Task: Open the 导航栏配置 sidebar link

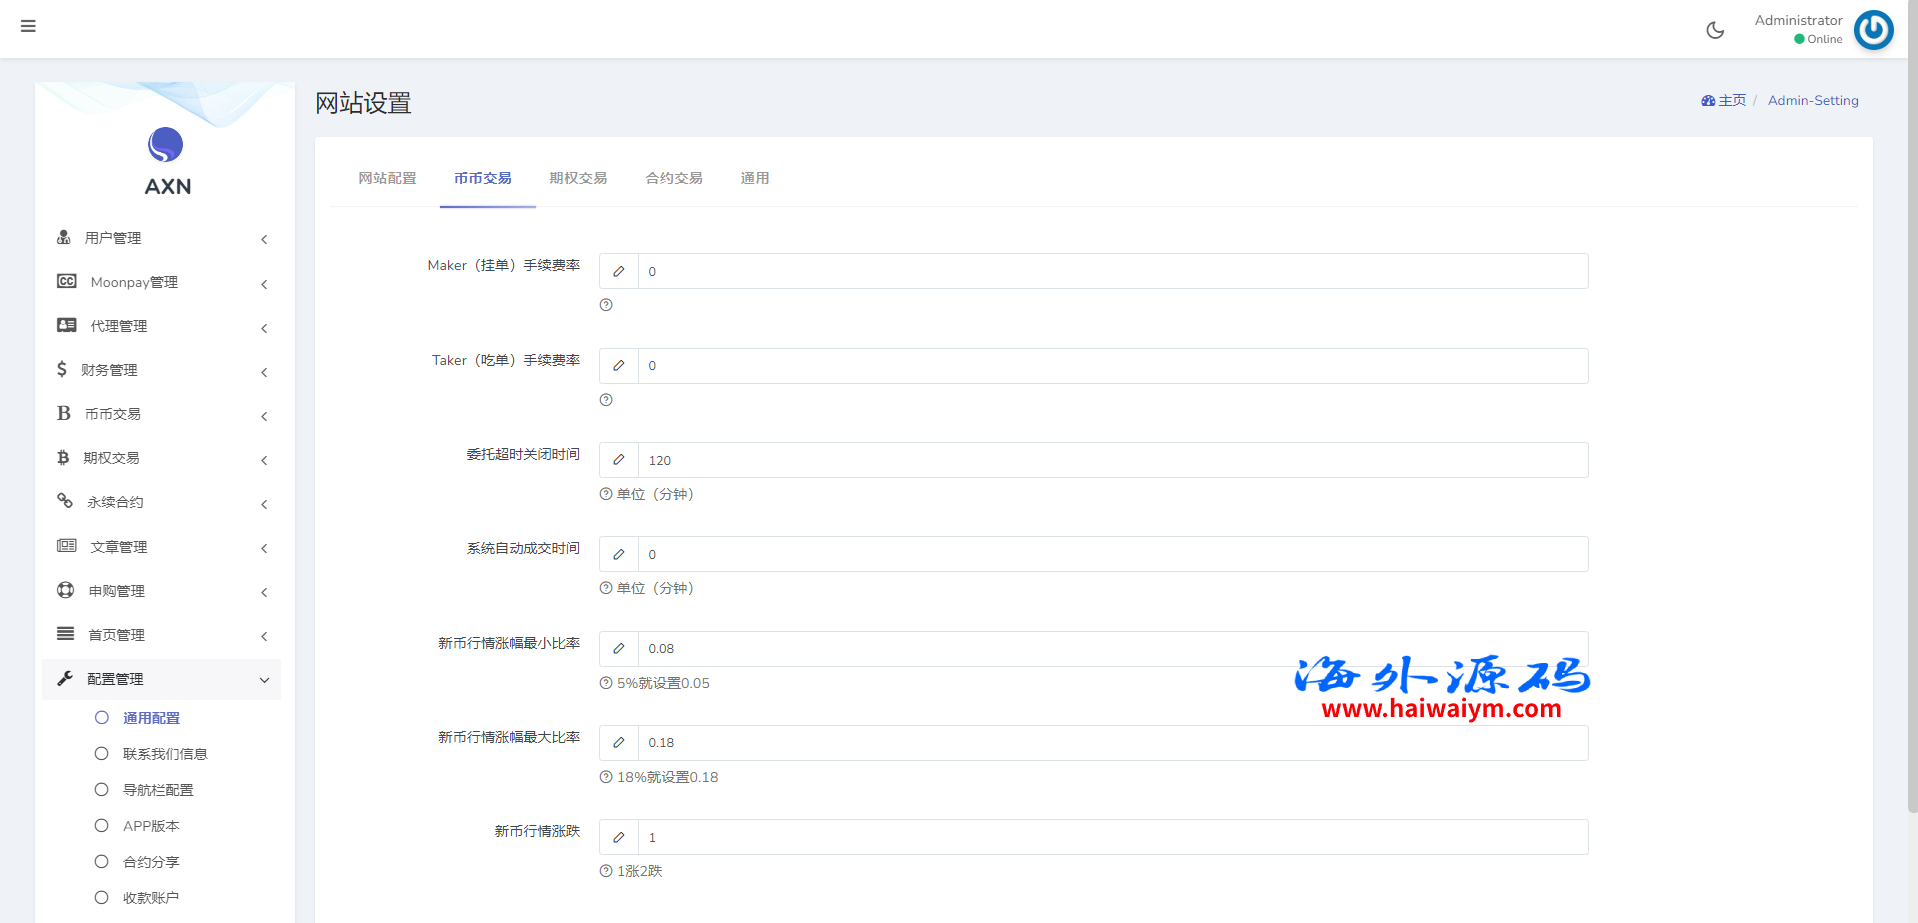Action: coord(158,790)
